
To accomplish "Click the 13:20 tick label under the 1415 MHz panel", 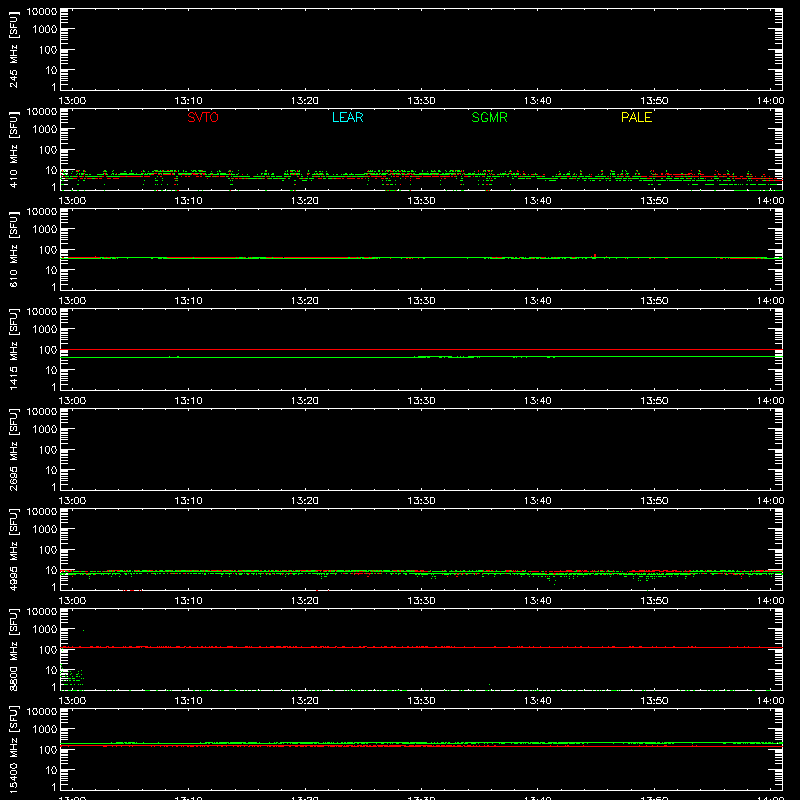I will [x=305, y=401].
